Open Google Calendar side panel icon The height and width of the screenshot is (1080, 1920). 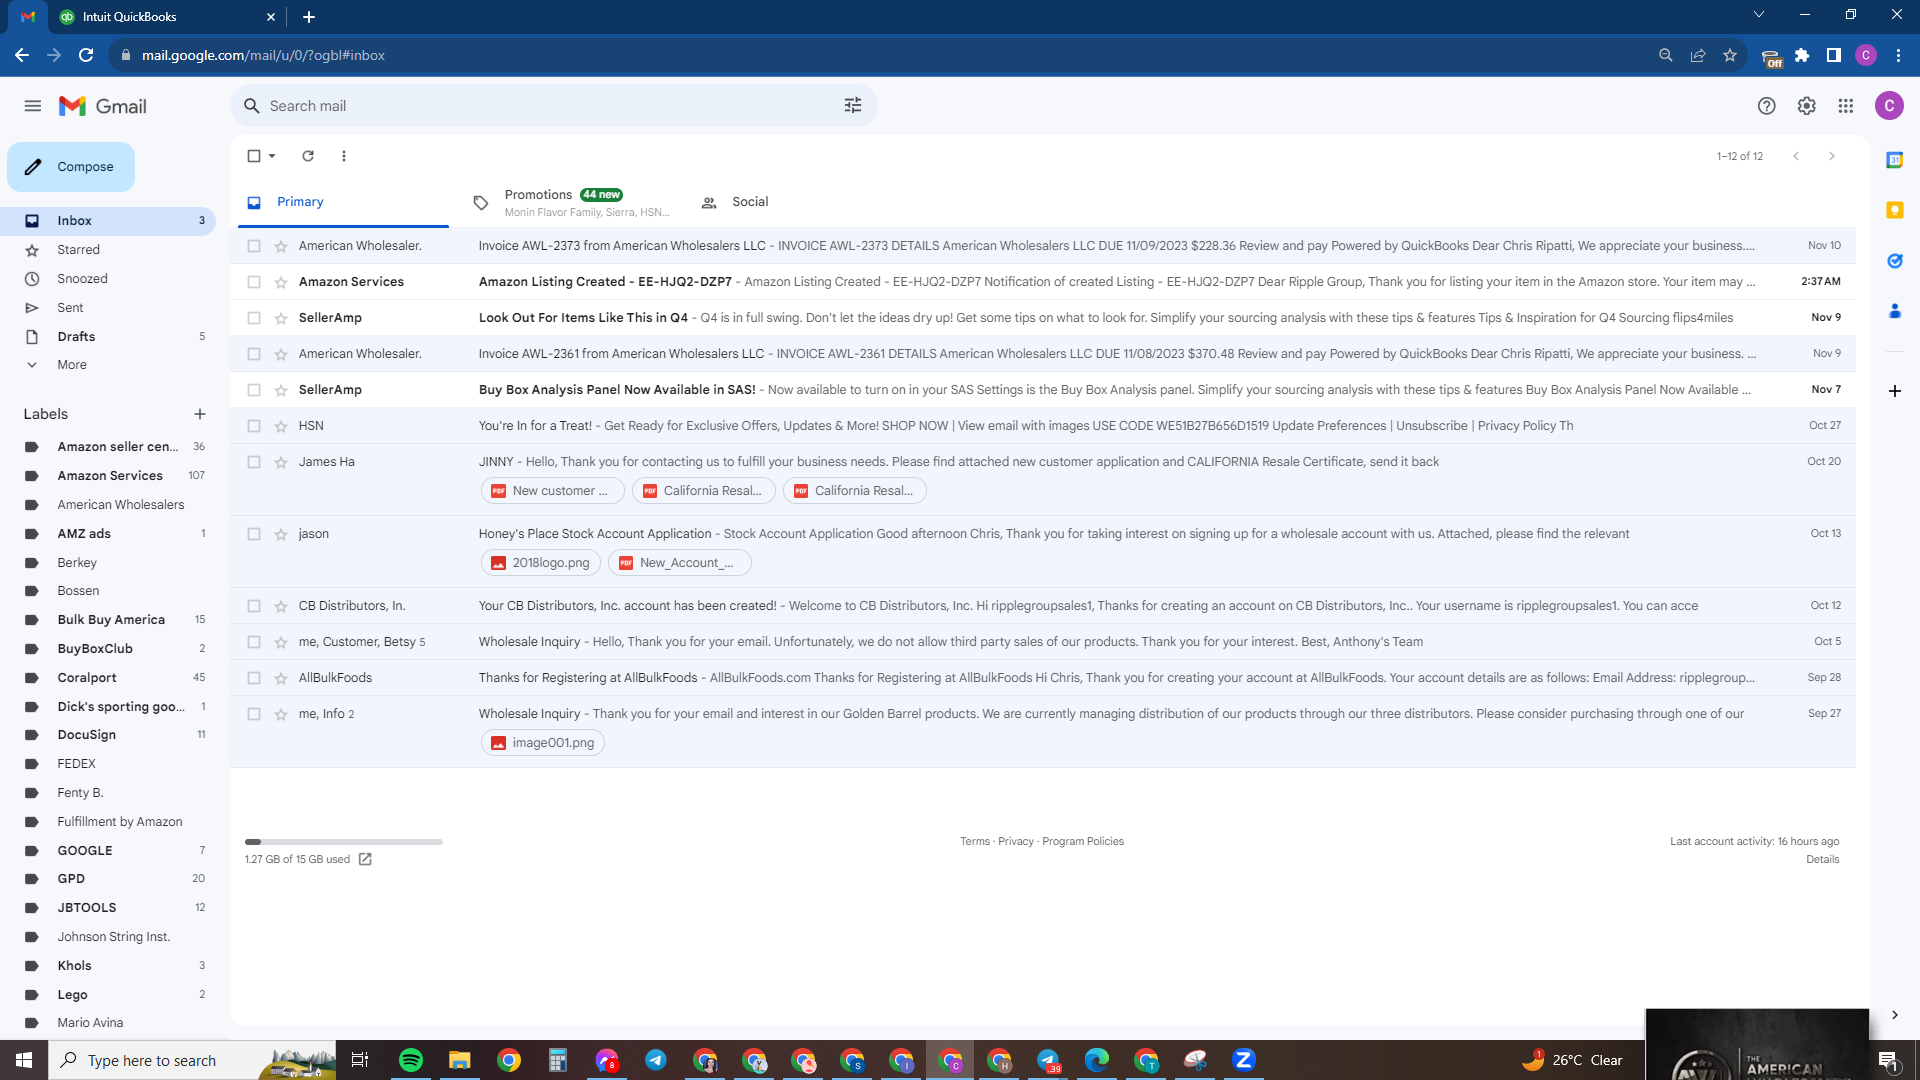click(1895, 160)
